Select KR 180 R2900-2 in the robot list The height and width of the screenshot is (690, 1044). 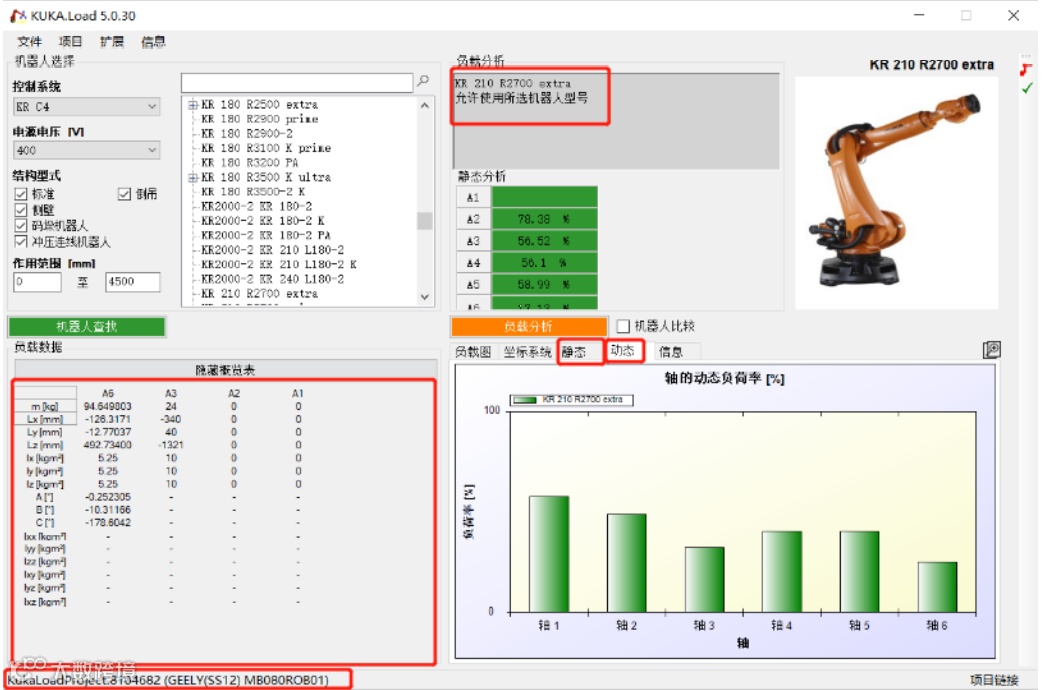coord(246,134)
